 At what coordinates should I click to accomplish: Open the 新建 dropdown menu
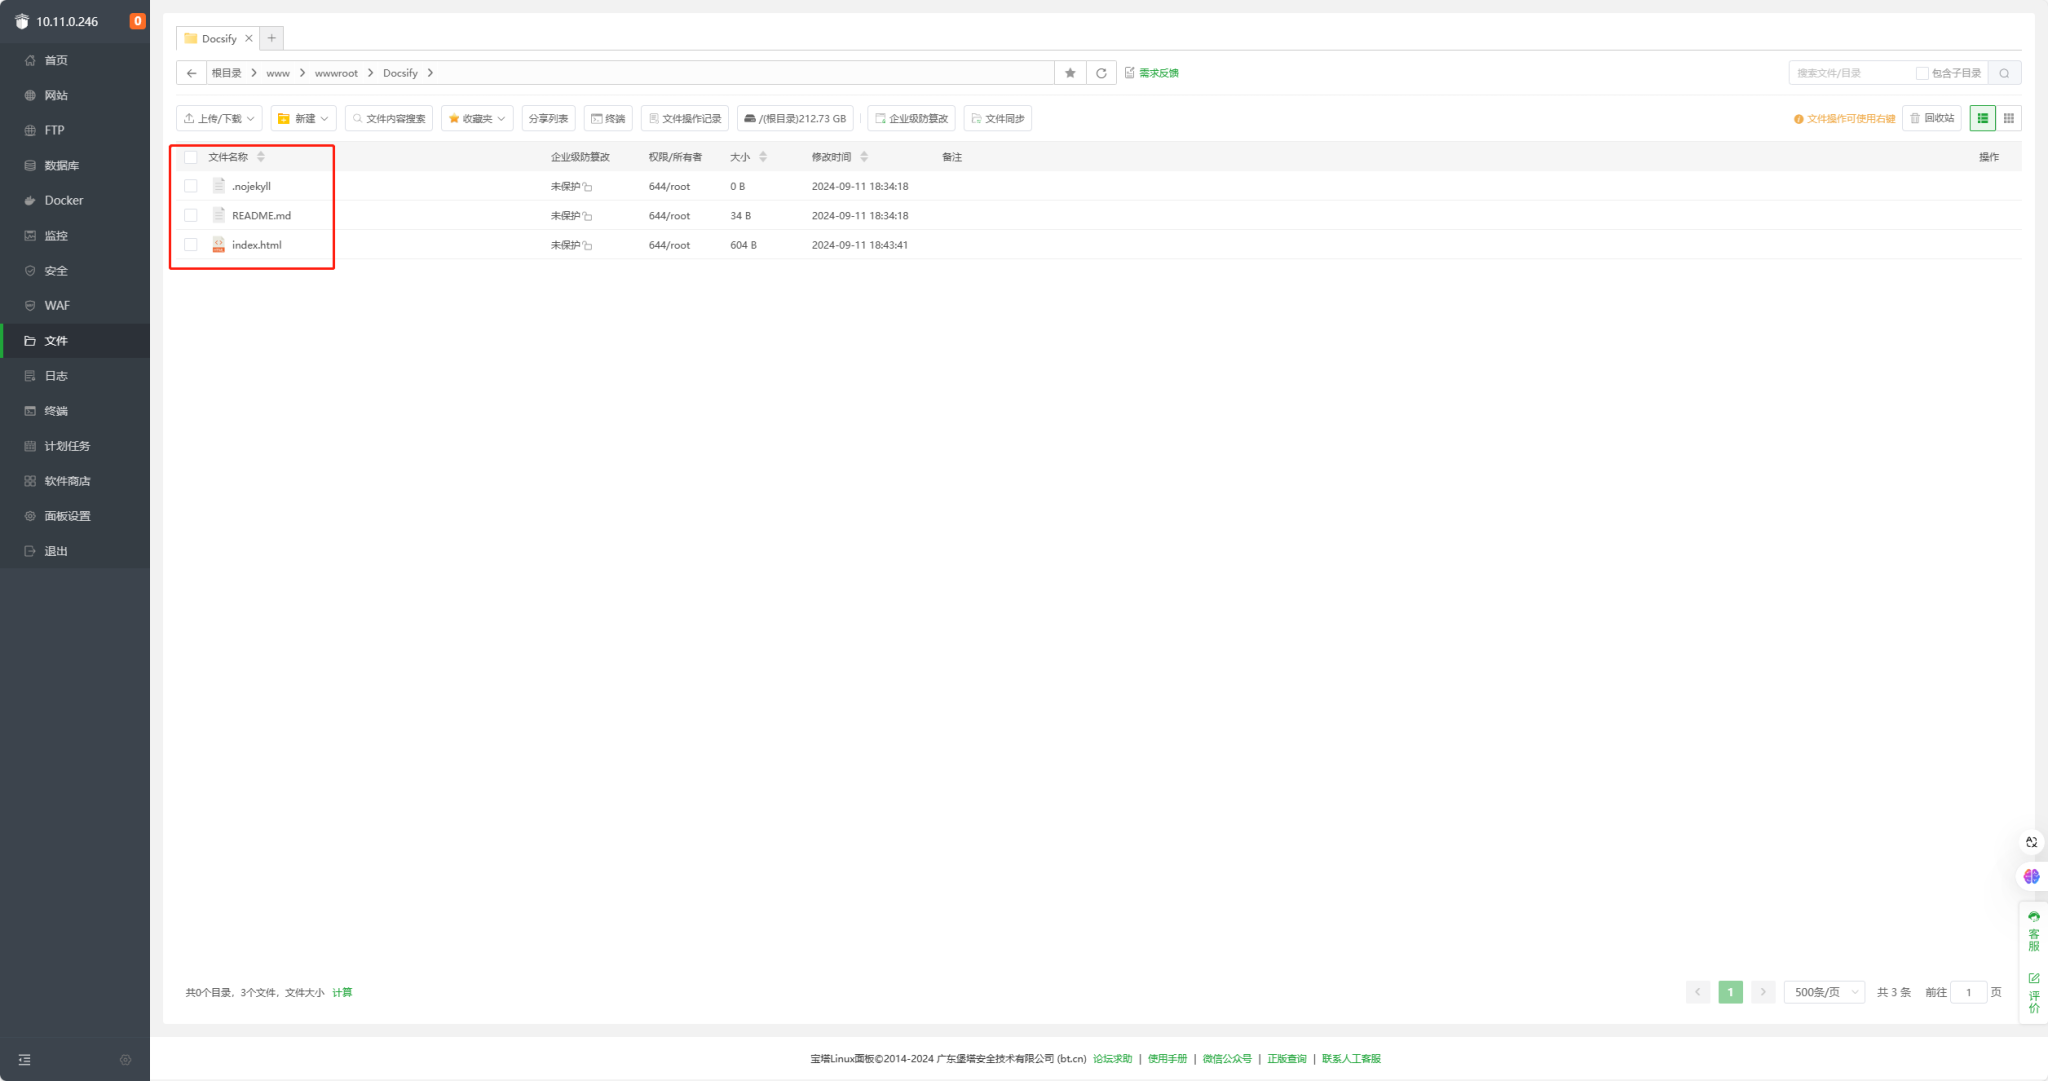pos(303,118)
